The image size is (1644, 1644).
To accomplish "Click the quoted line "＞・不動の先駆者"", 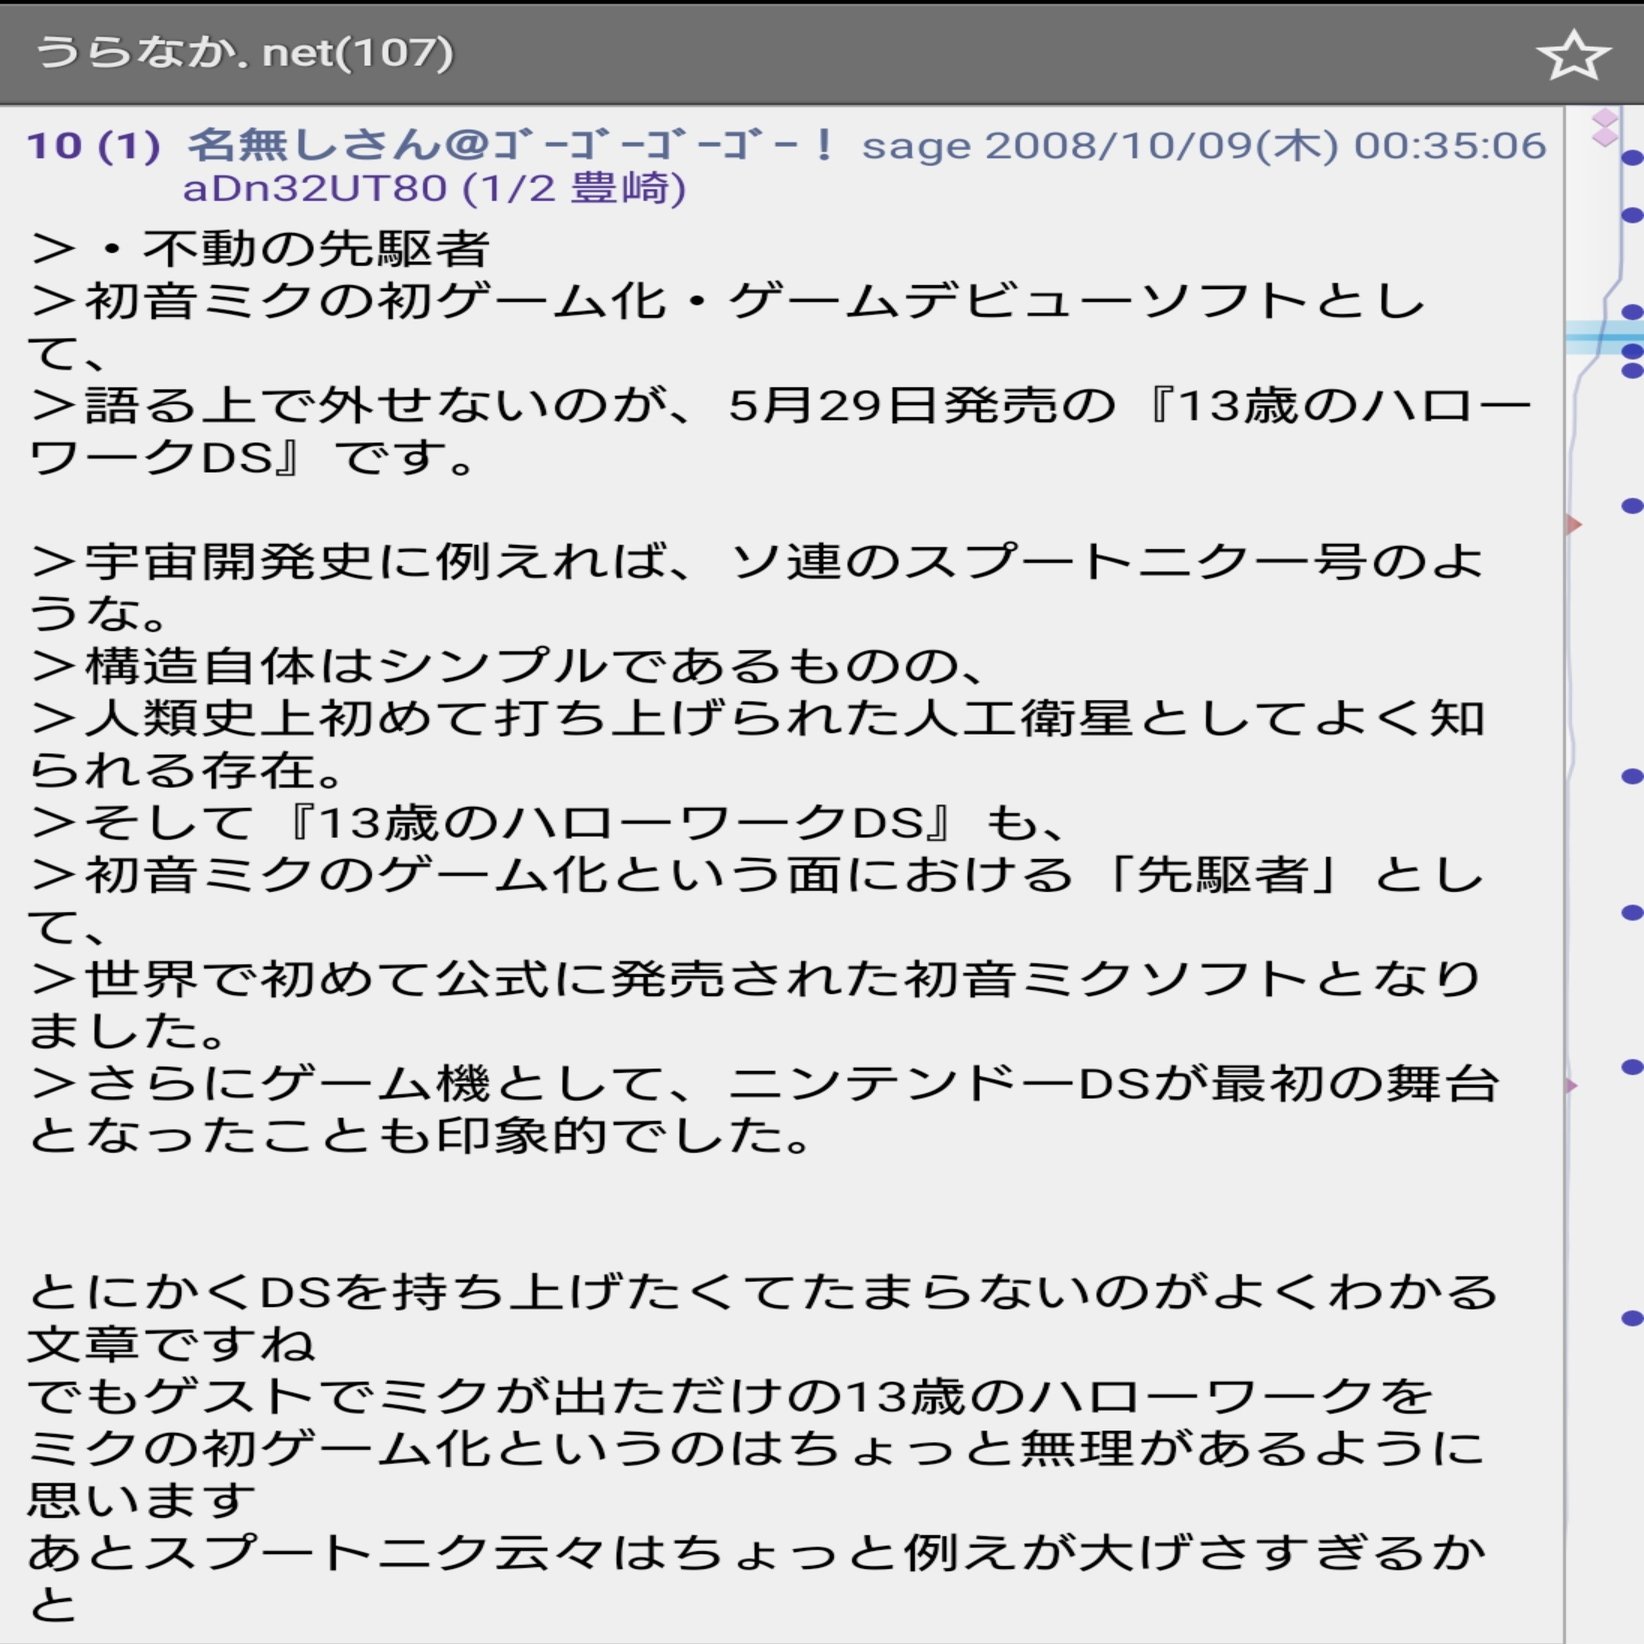I will [x=260, y=249].
